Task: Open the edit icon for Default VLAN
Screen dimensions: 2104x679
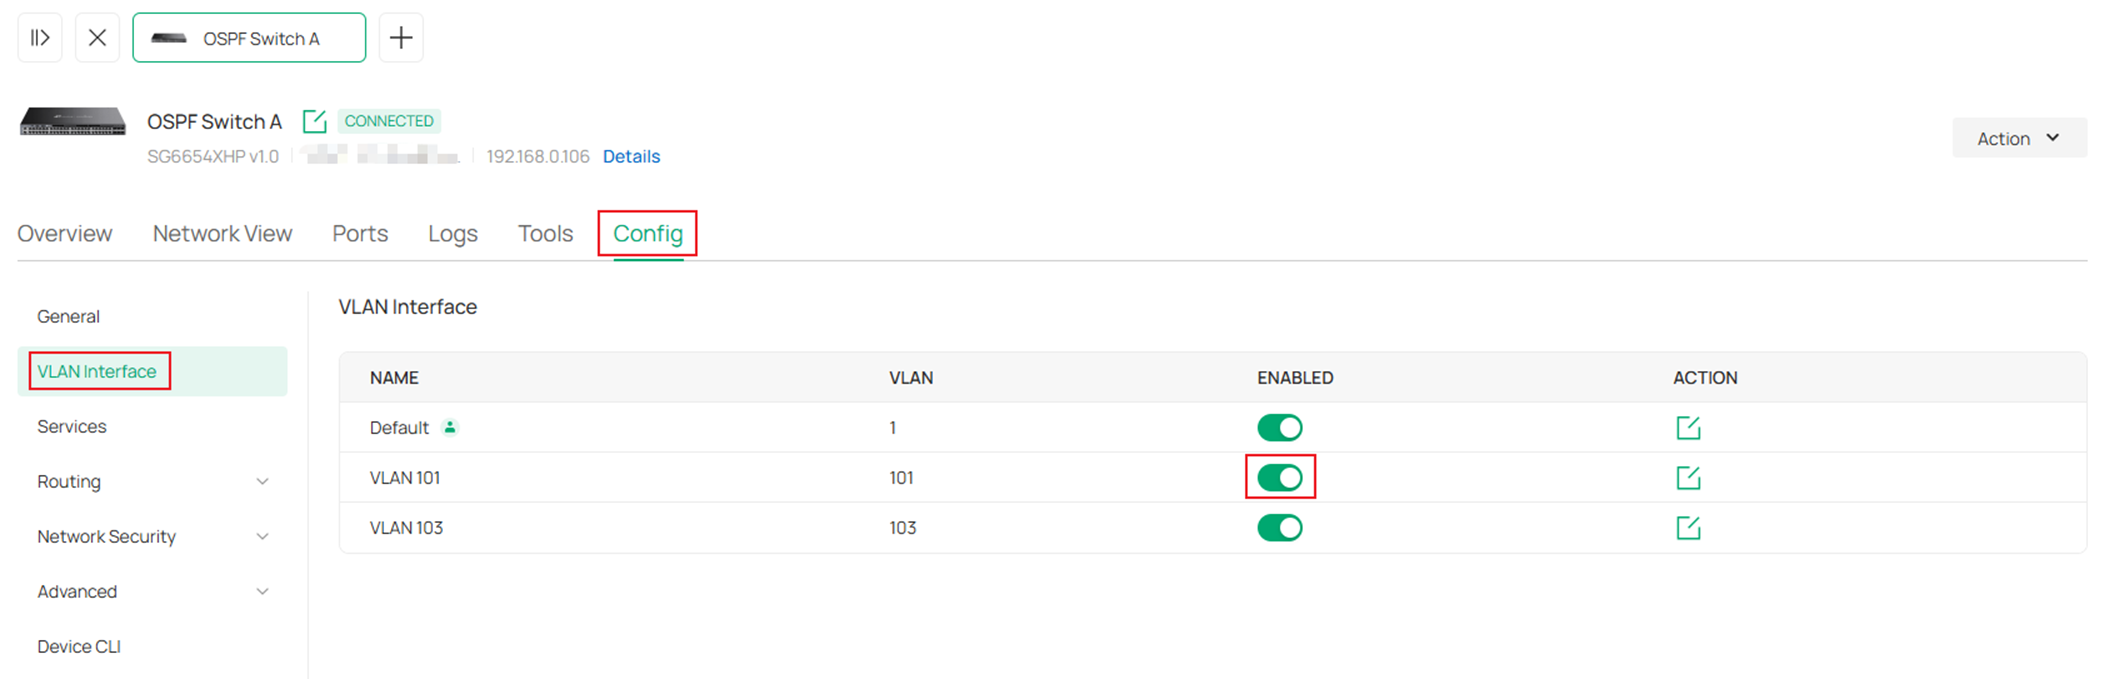Action: [x=1687, y=427]
